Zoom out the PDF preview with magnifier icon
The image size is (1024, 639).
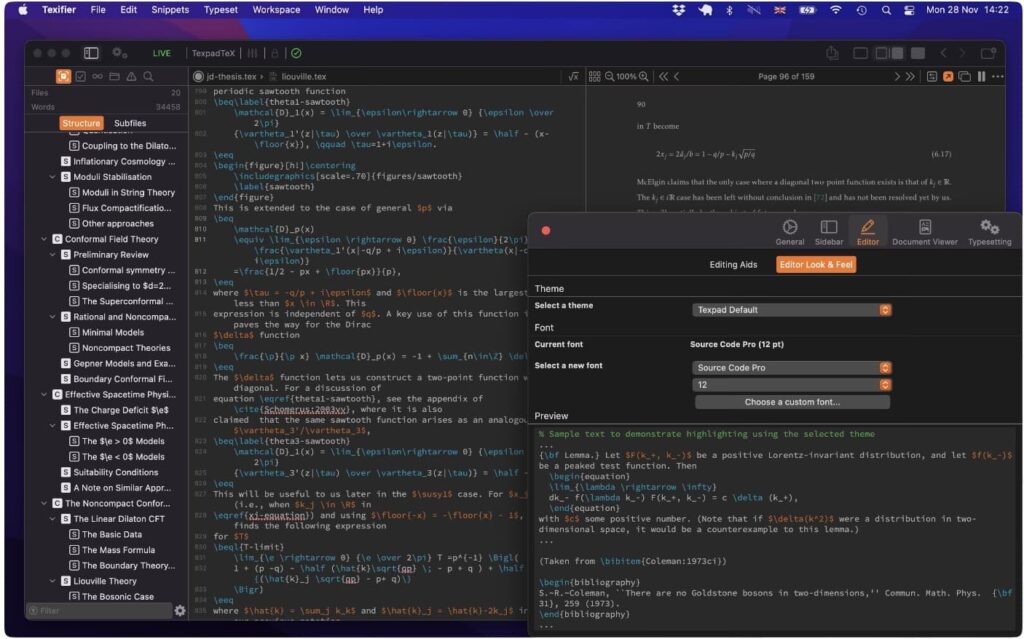(x=607, y=77)
